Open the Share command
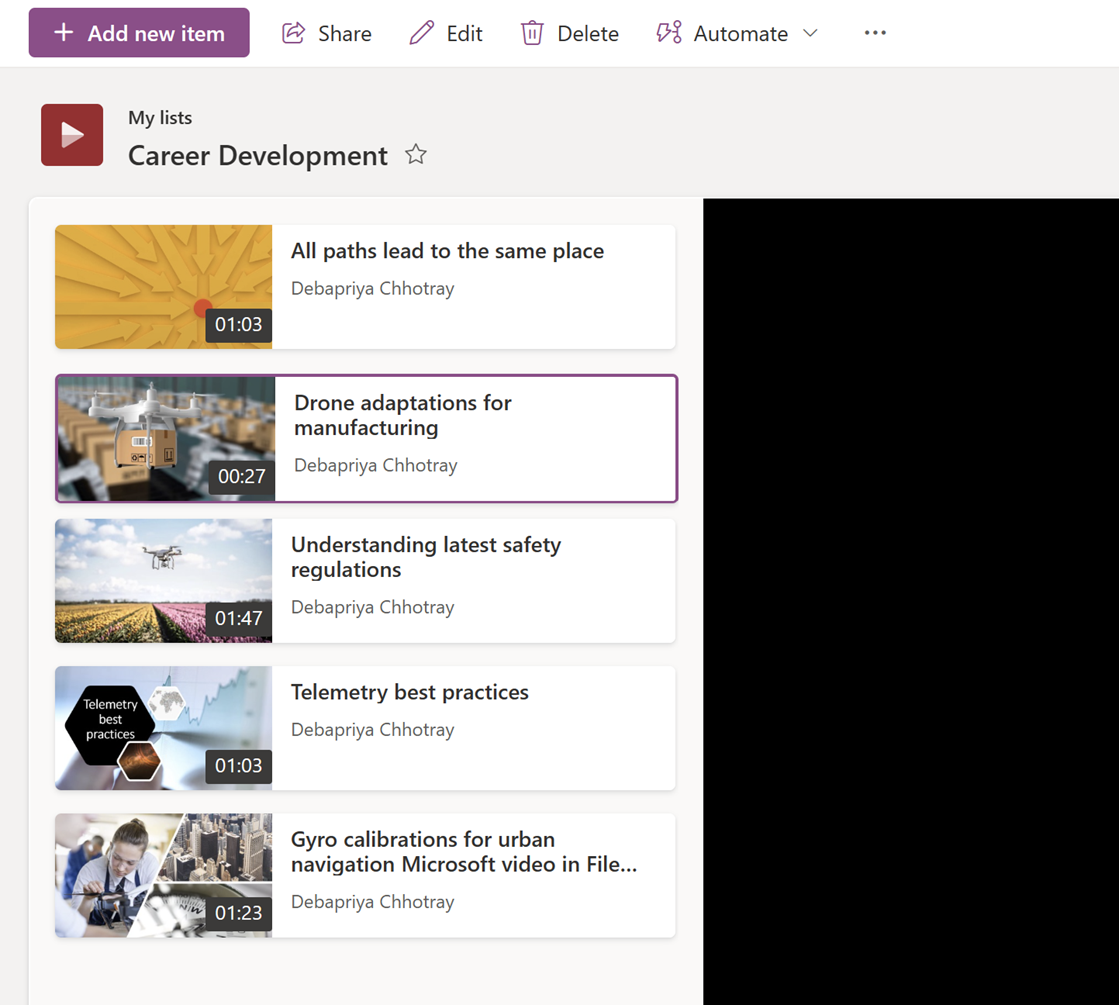This screenshot has height=1005, width=1119. pyautogui.click(x=327, y=34)
